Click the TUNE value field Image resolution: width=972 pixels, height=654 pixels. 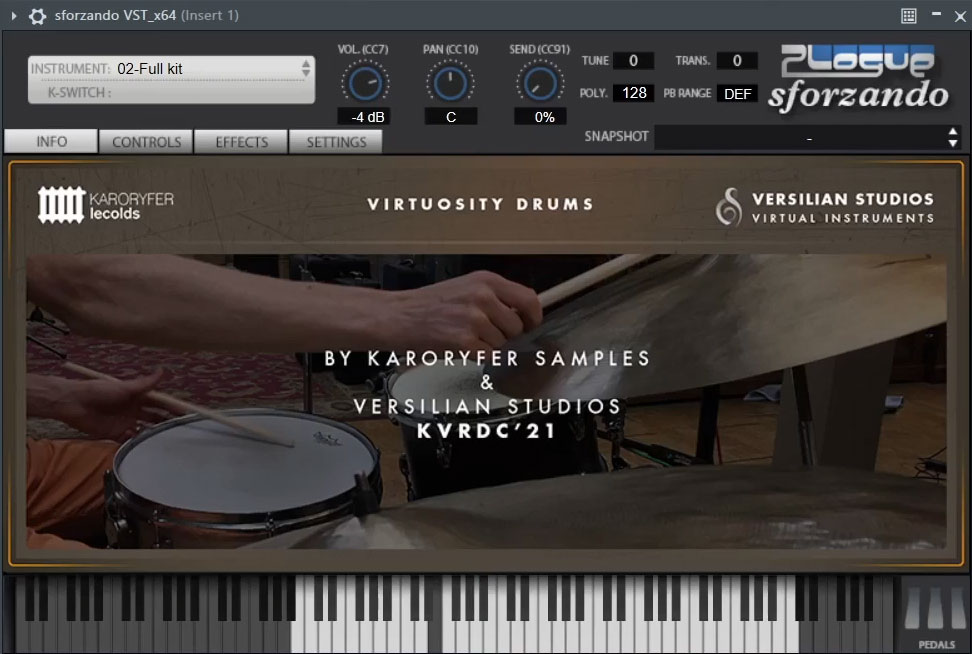(633, 60)
